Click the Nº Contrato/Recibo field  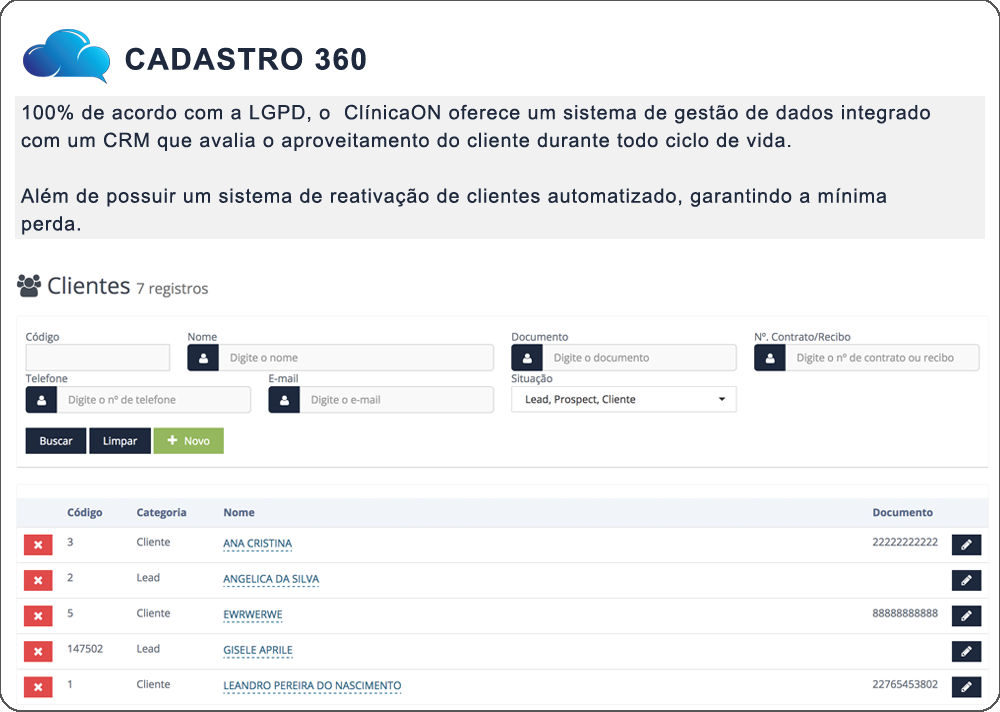(881, 358)
